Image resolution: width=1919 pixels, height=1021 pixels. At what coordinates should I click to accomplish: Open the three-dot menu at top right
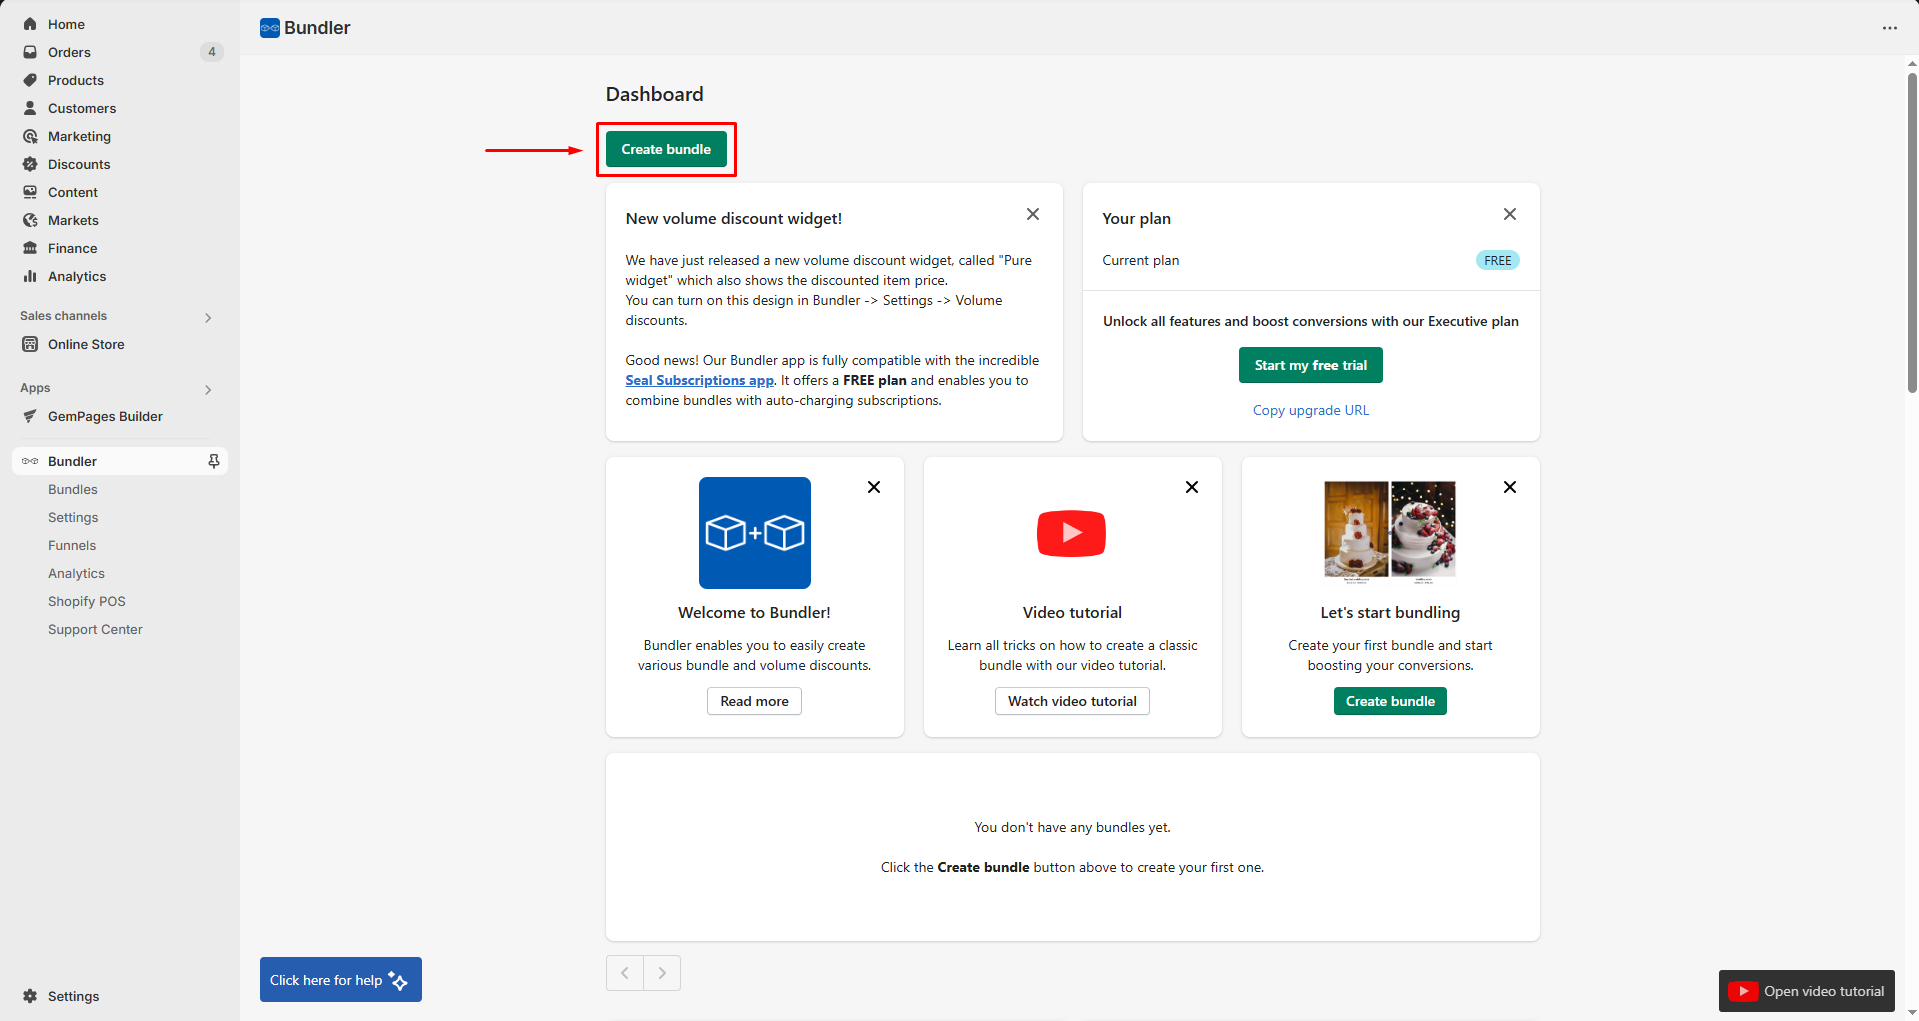pyautogui.click(x=1889, y=28)
